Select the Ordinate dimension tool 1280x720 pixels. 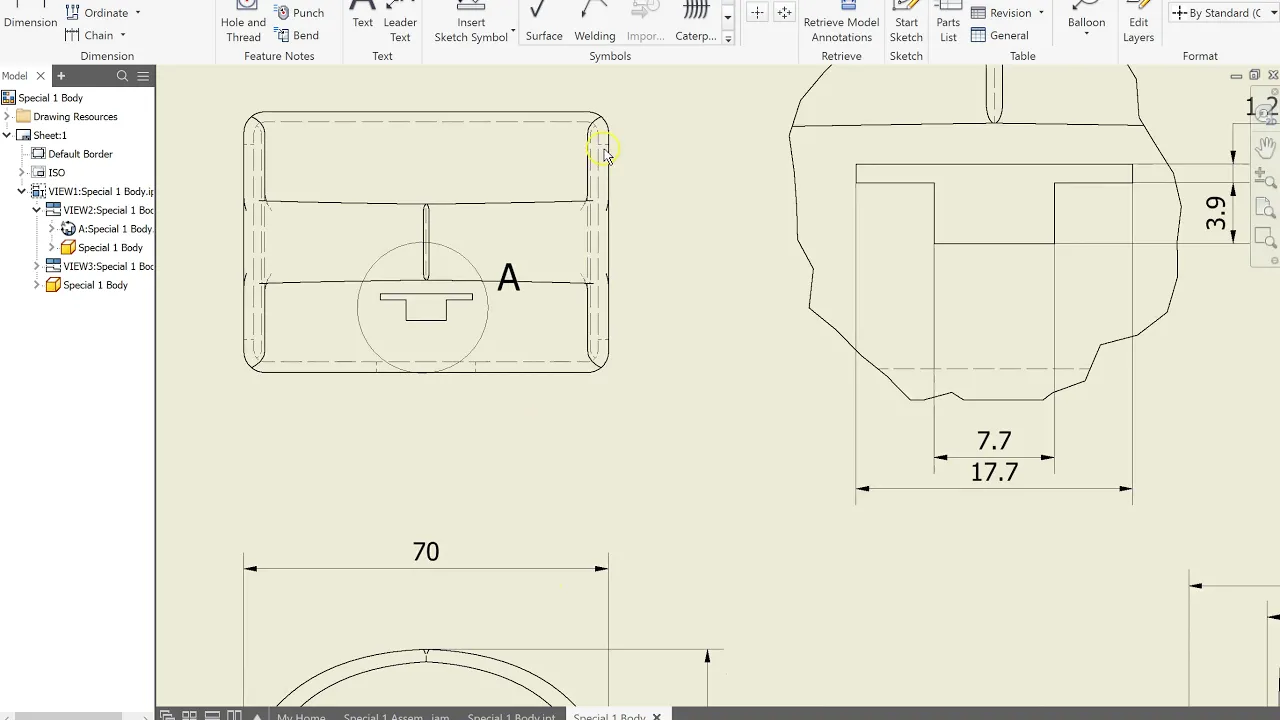coord(97,13)
